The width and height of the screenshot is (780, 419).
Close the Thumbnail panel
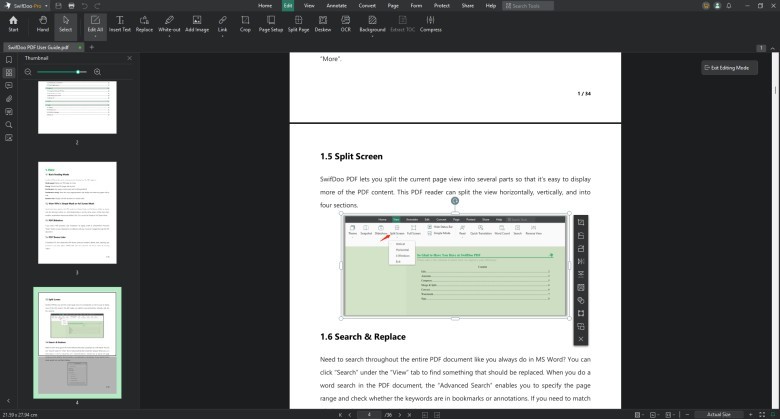click(129, 58)
